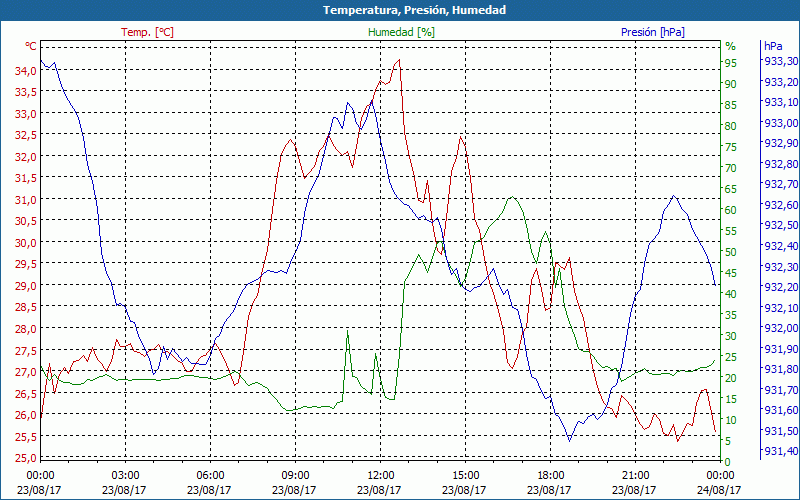This screenshot has width=800, height=500.
Task: Click the 933,00 pressure axis value
Action: point(781,123)
